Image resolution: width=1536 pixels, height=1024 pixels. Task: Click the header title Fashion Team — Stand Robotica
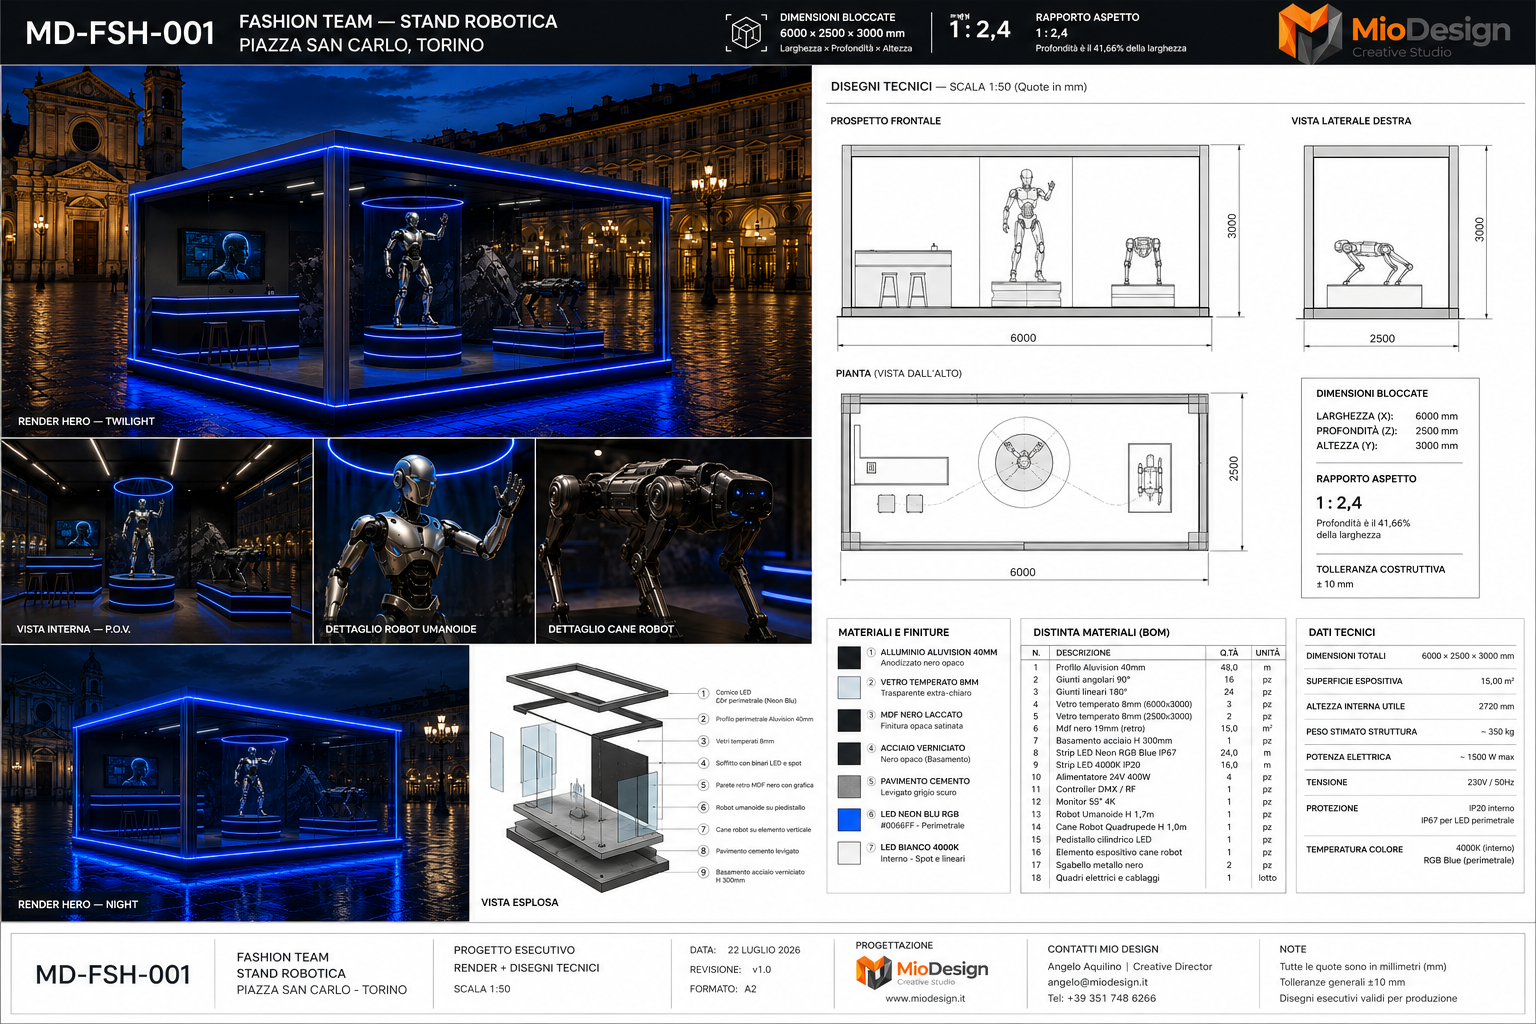click(x=398, y=21)
